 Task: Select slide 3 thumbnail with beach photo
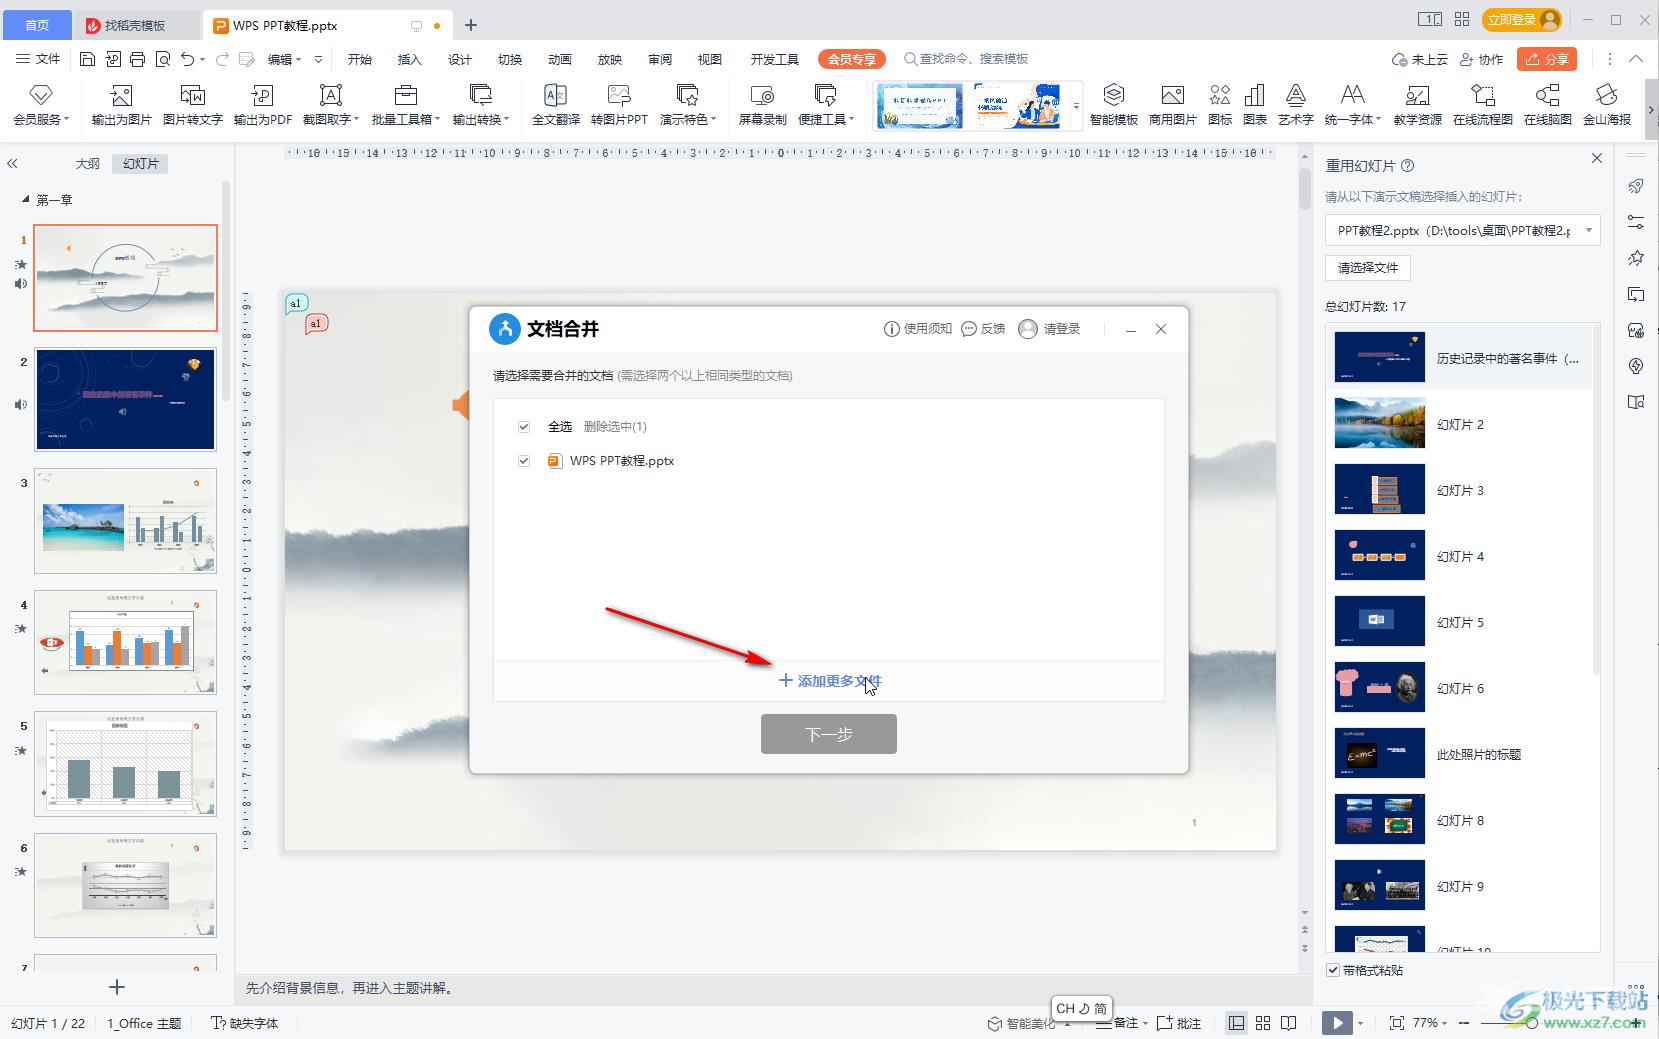(125, 521)
